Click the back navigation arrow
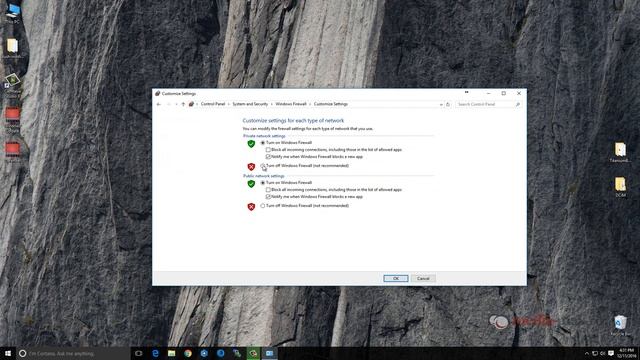This screenshot has width=640, height=360. point(159,104)
